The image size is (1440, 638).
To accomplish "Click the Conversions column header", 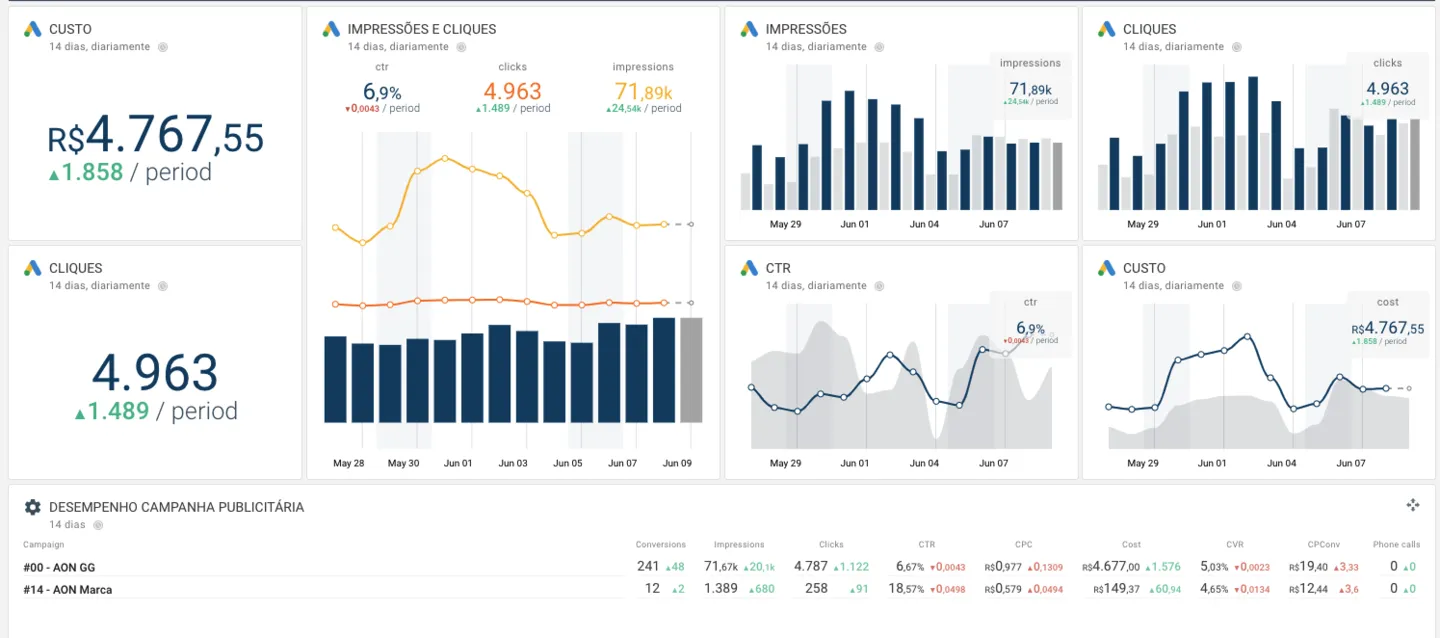I will tap(661, 545).
